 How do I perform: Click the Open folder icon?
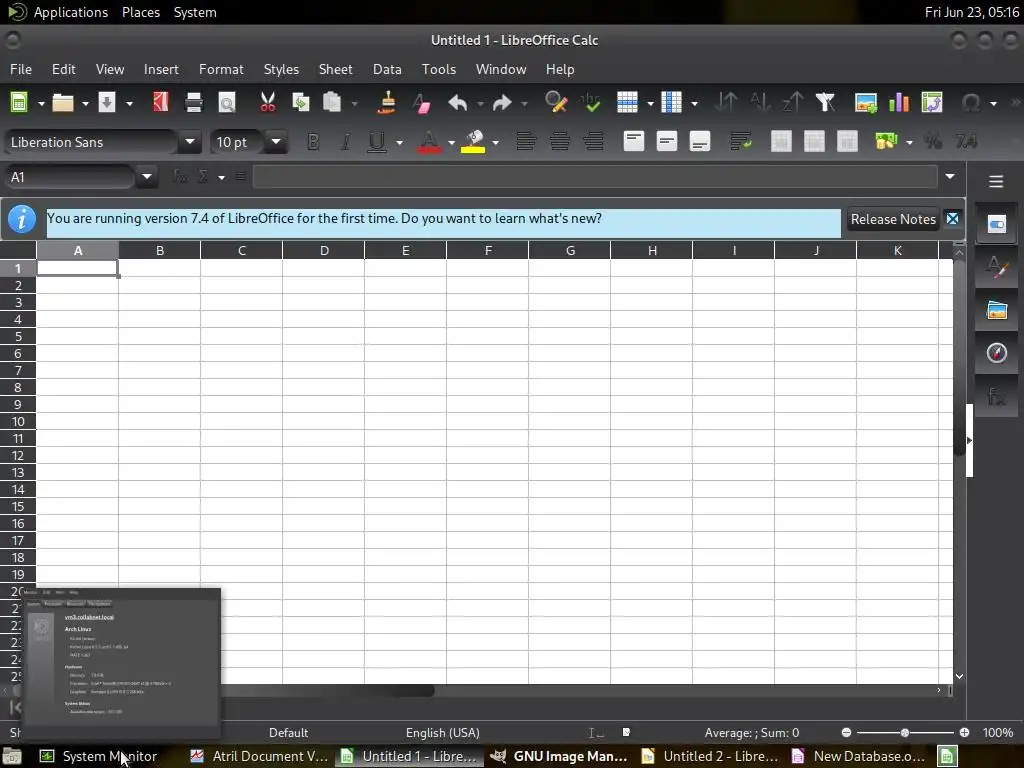pyautogui.click(x=63, y=103)
